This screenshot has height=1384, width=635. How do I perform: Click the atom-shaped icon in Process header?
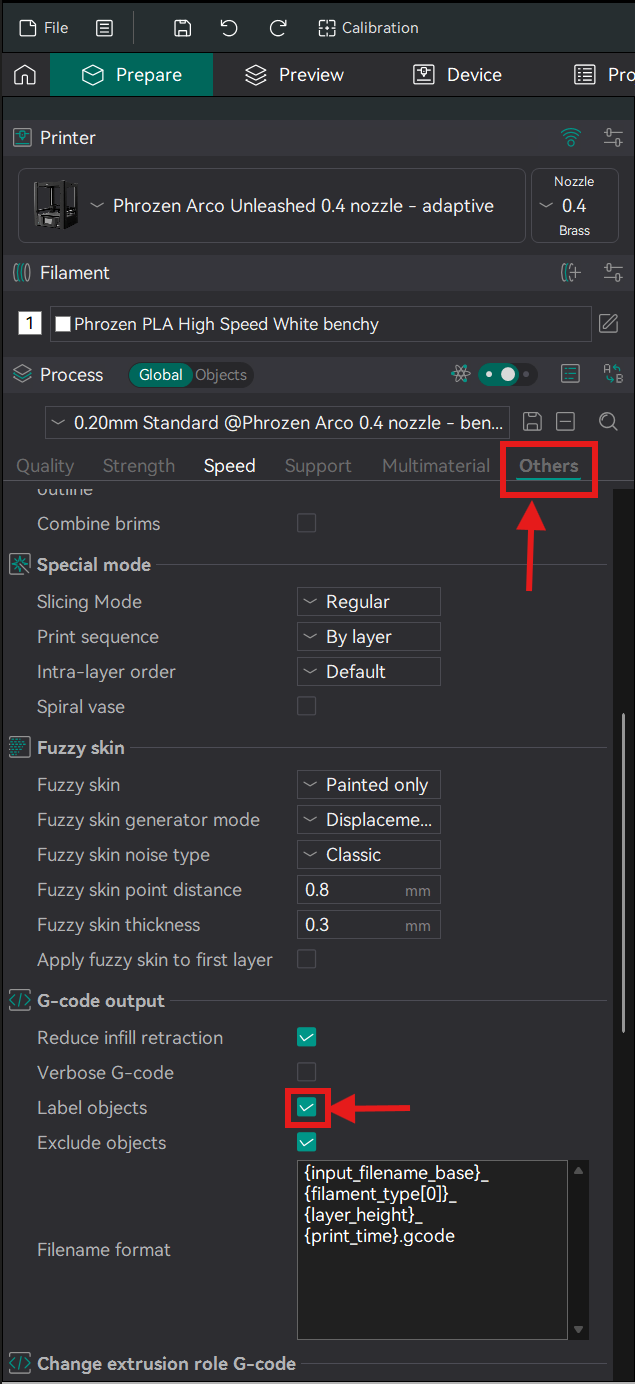(x=461, y=374)
